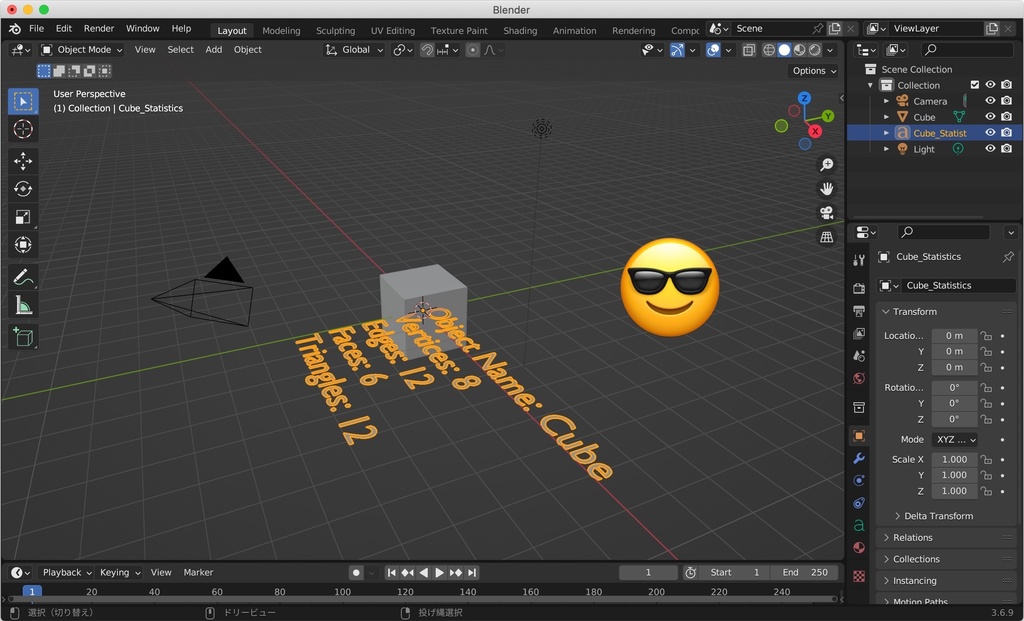This screenshot has width=1024, height=621.
Task: Click the Options button in the viewport
Action: point(813,70)
